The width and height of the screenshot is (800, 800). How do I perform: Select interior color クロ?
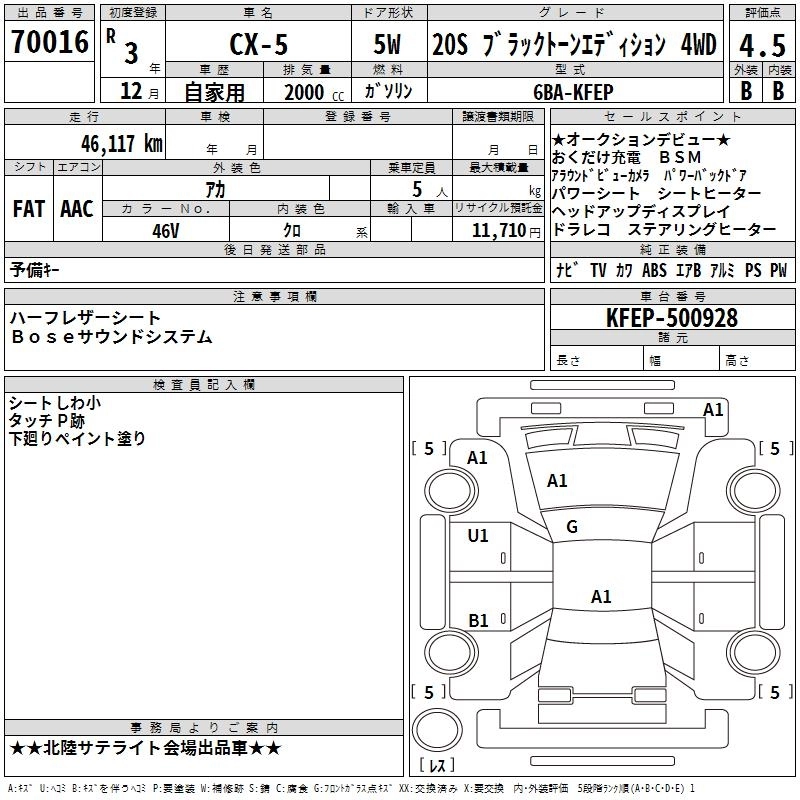pyautogui.click(x=292, y=231)
